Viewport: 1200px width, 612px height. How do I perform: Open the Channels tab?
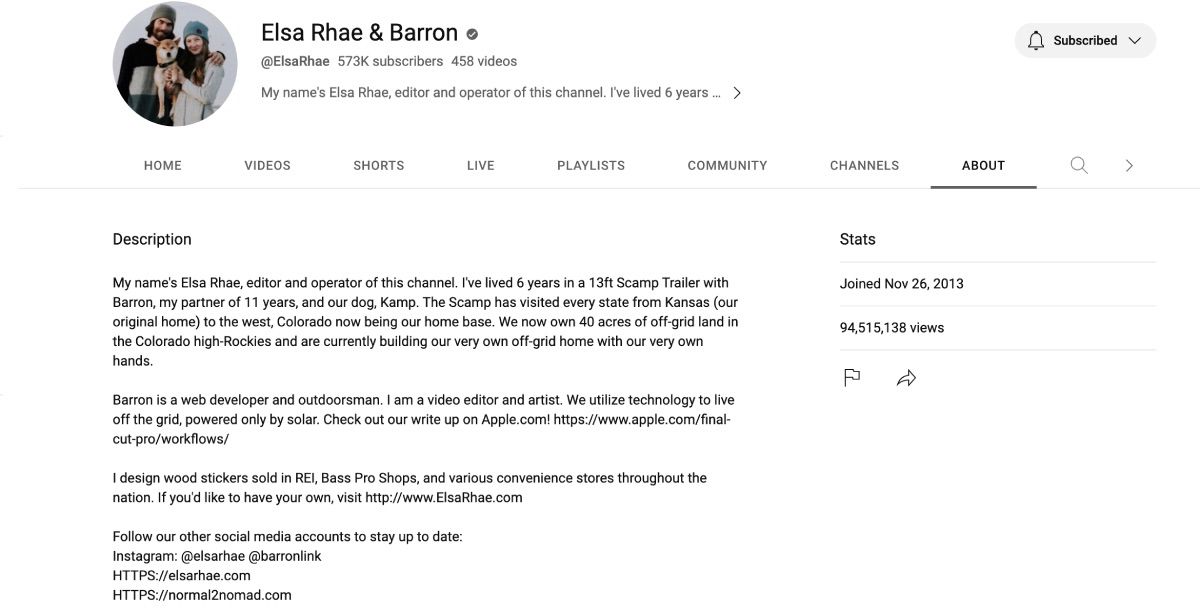pos(865,166)
